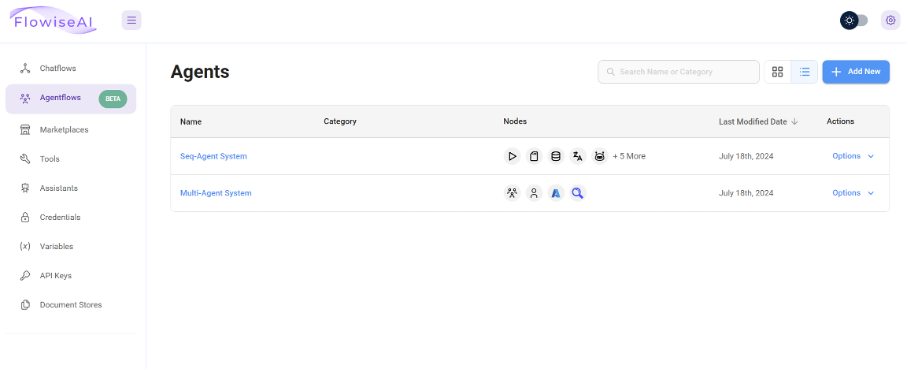Image resolution: width=908 pixels, height=370 pixels.
Task: Click the search magnifier icon
Action: point(610,72)
